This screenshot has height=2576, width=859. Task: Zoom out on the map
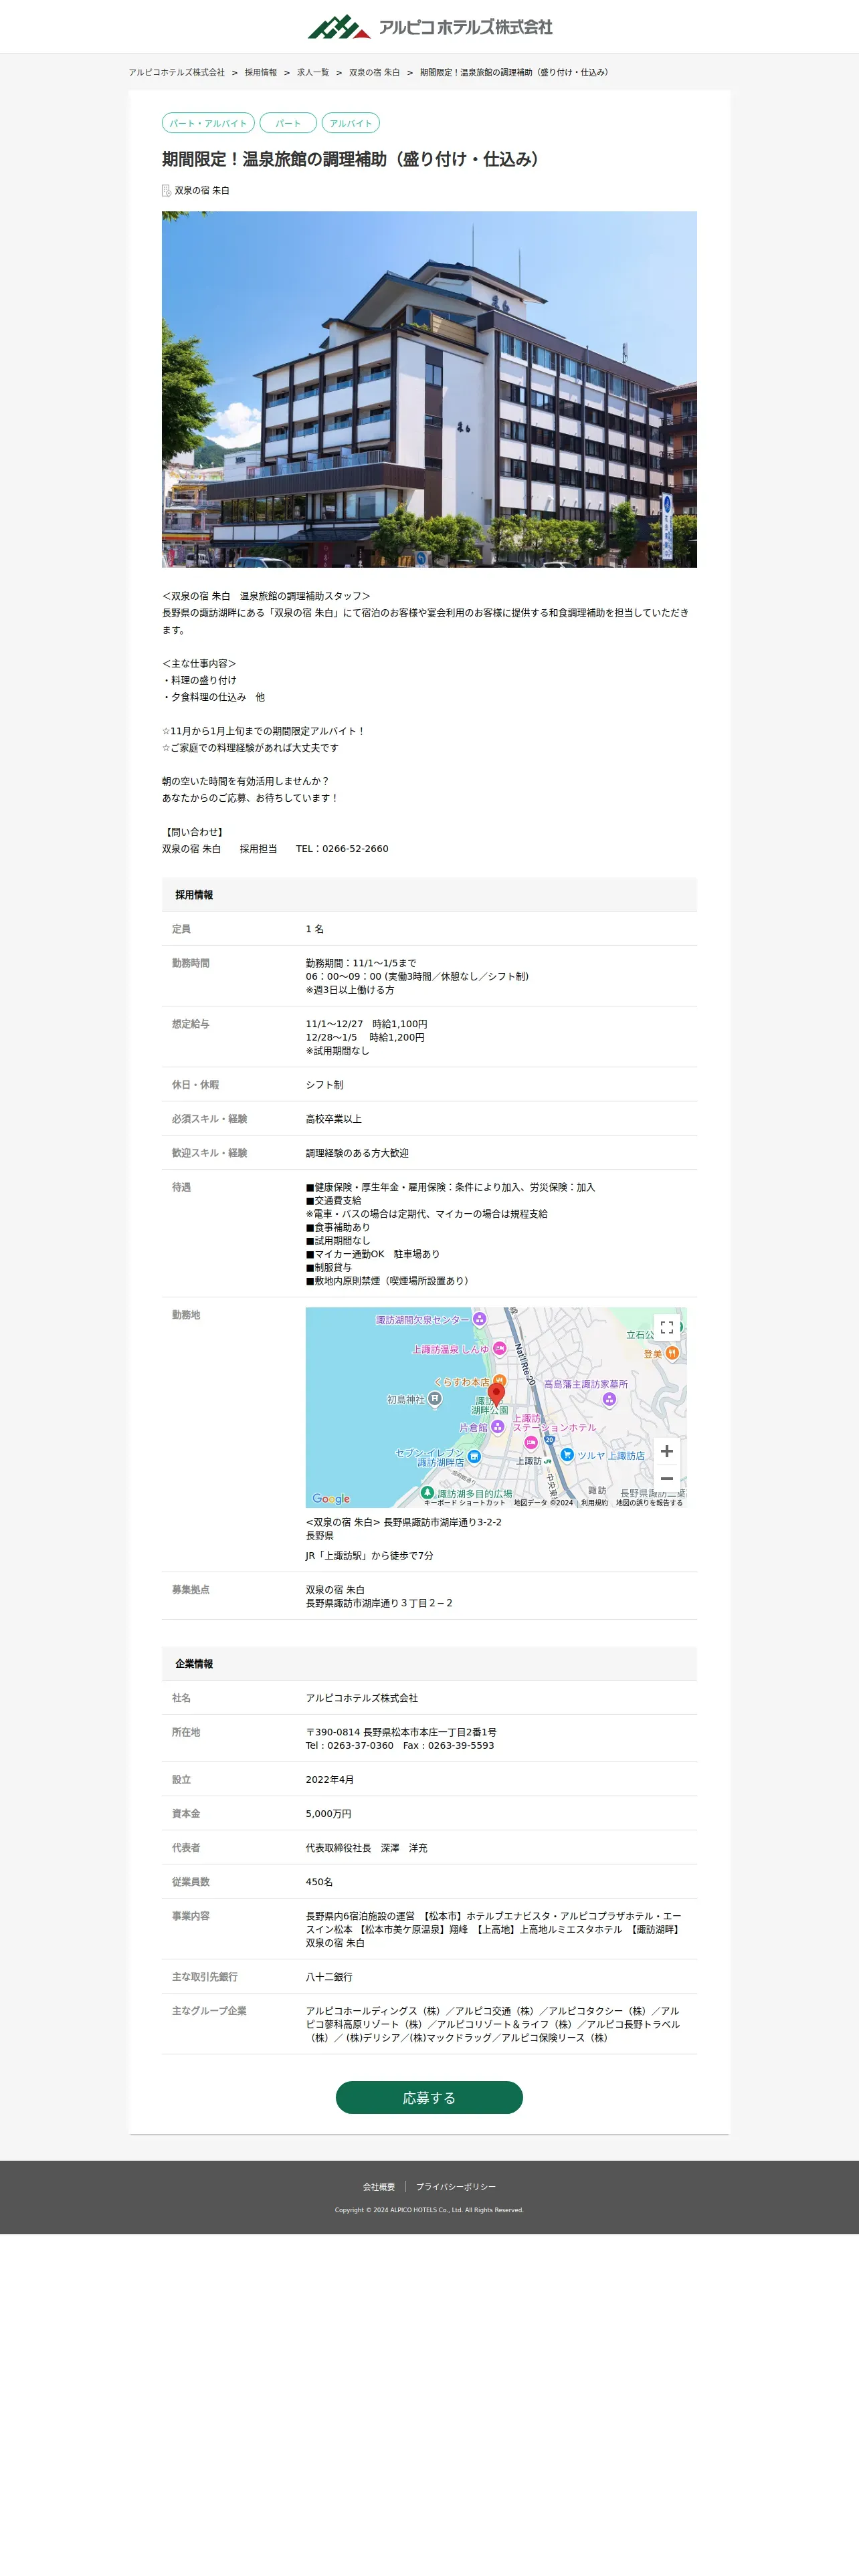(666, 1478)
